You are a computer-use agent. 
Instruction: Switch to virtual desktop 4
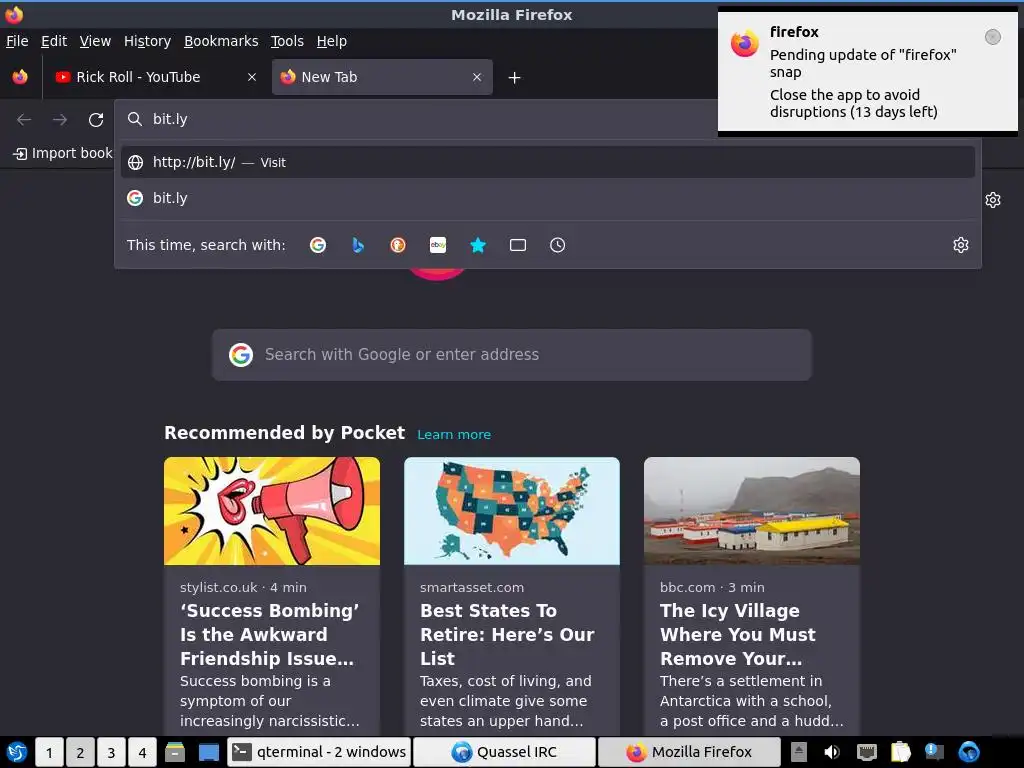142,752
